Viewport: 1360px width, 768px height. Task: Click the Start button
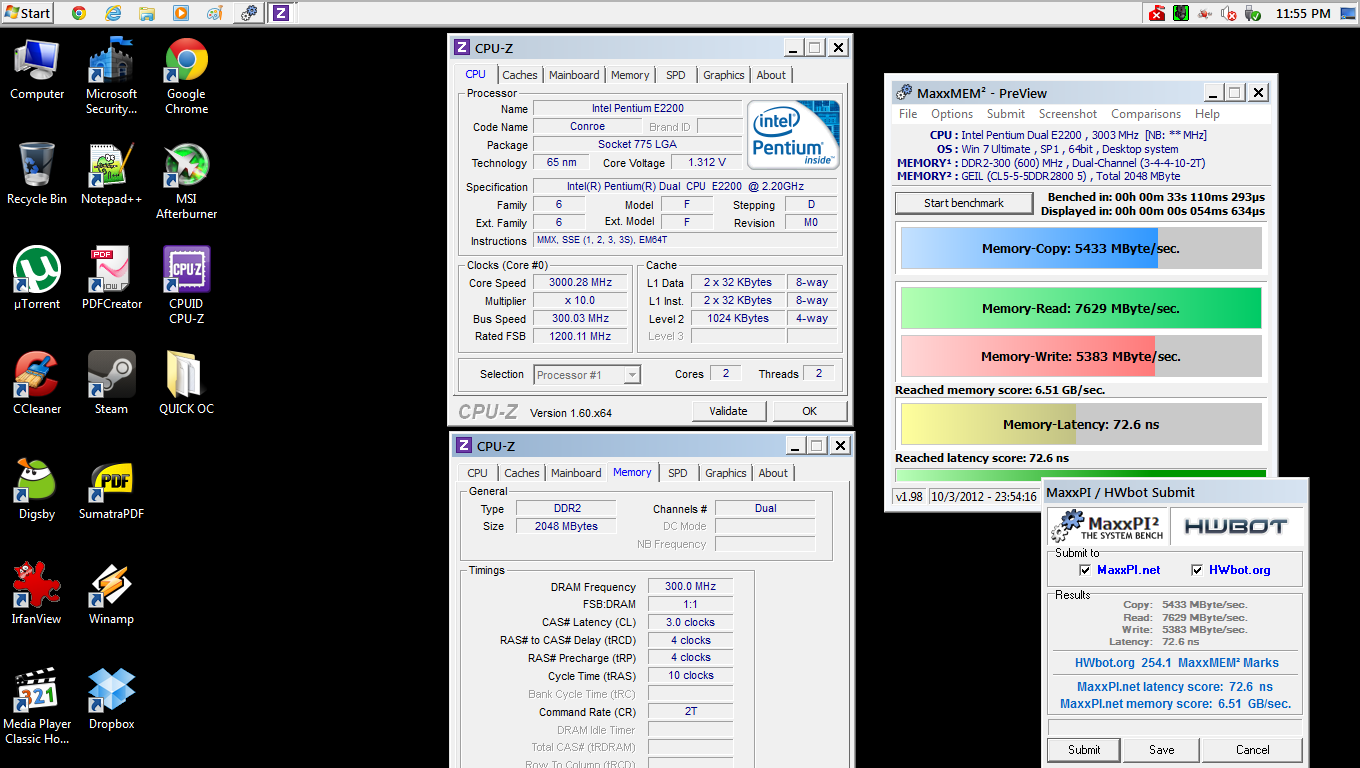27,13
